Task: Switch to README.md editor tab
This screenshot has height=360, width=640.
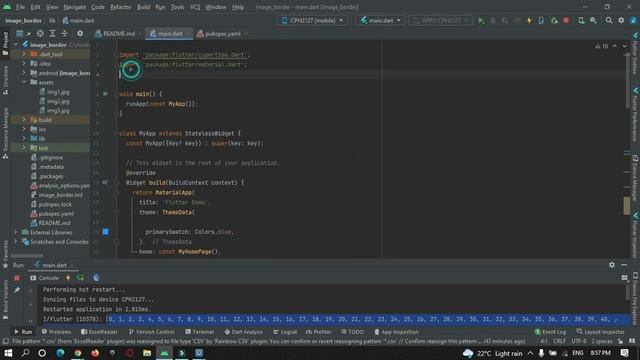Action: [x=118, y=33]
